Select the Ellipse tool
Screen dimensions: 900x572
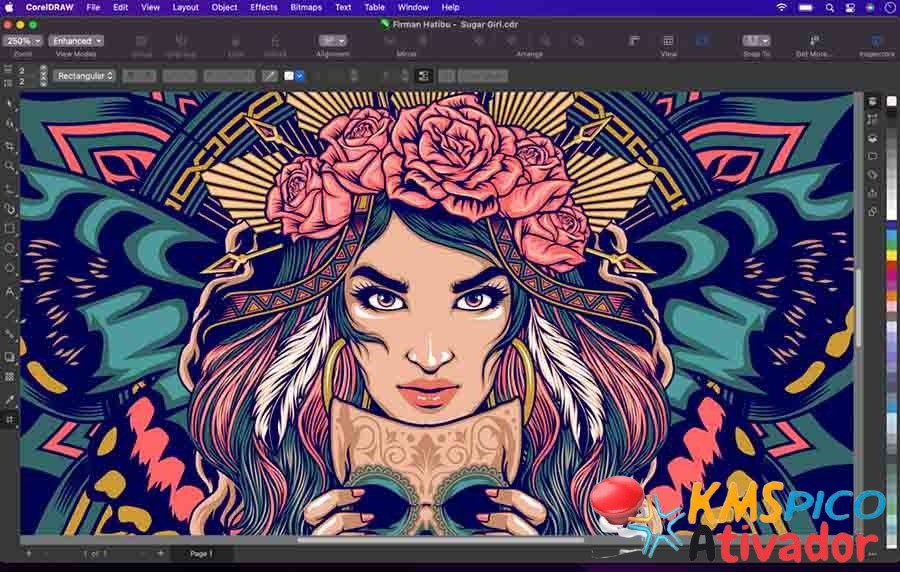tap(10, 248)
